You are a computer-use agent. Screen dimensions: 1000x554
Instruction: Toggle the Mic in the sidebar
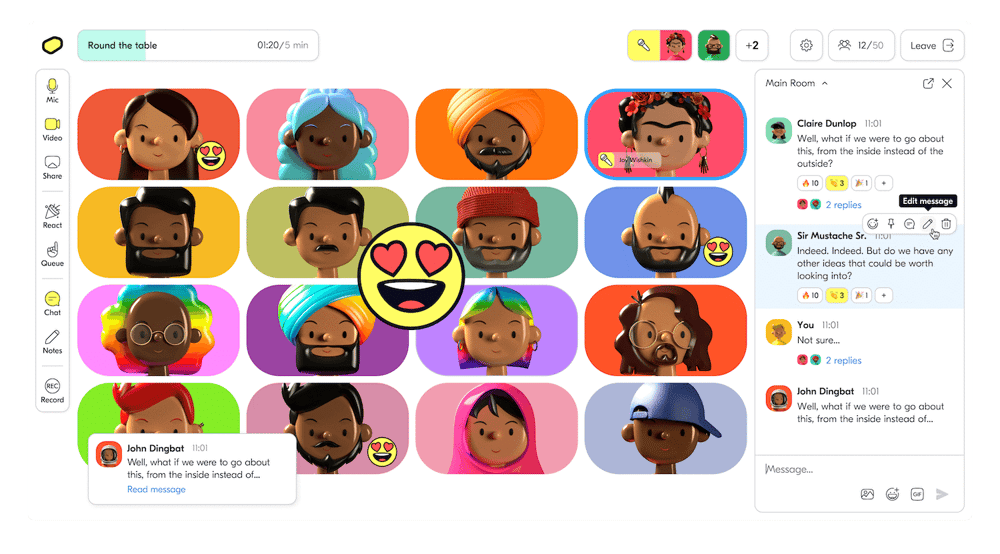[x=52, y=91]
